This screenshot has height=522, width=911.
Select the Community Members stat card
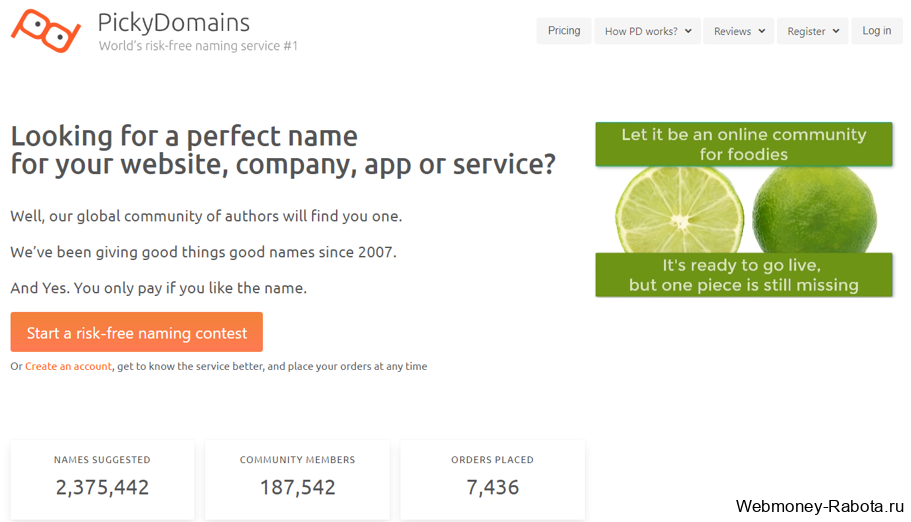tap(297, 480)
